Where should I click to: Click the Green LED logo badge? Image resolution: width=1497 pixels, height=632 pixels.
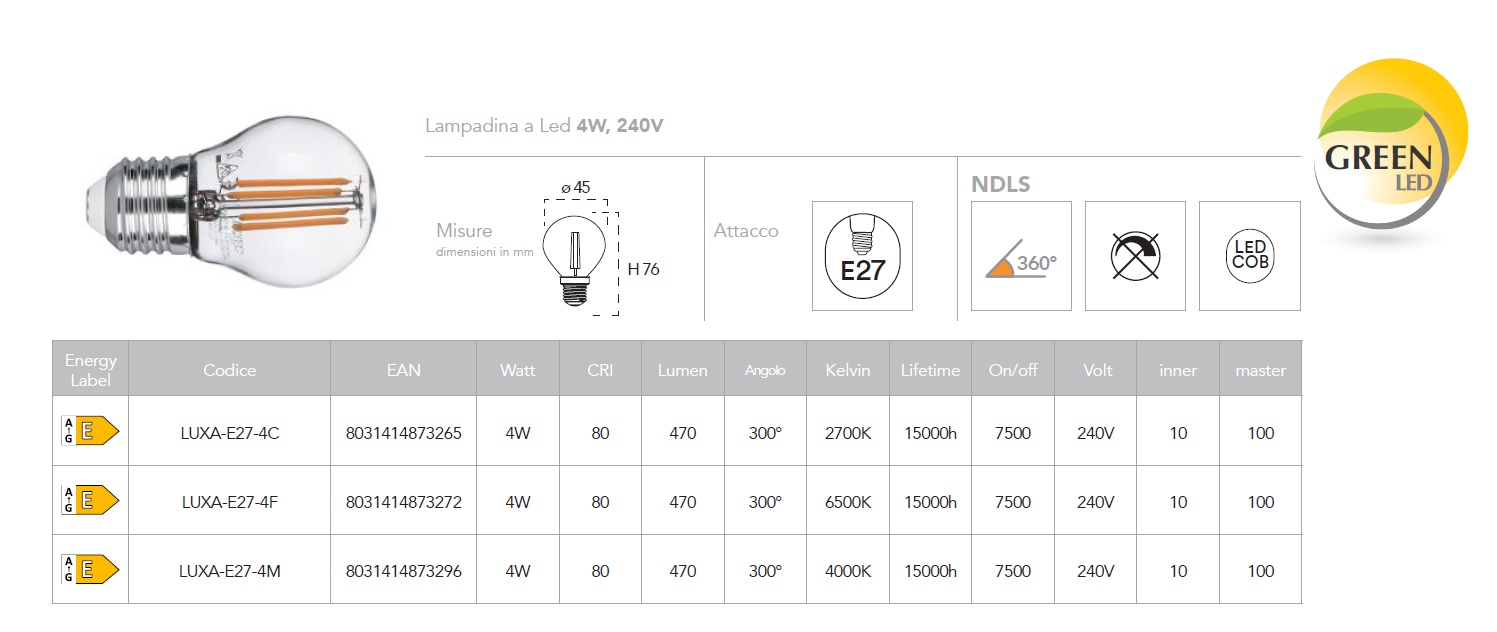(x=1390, y=145)
